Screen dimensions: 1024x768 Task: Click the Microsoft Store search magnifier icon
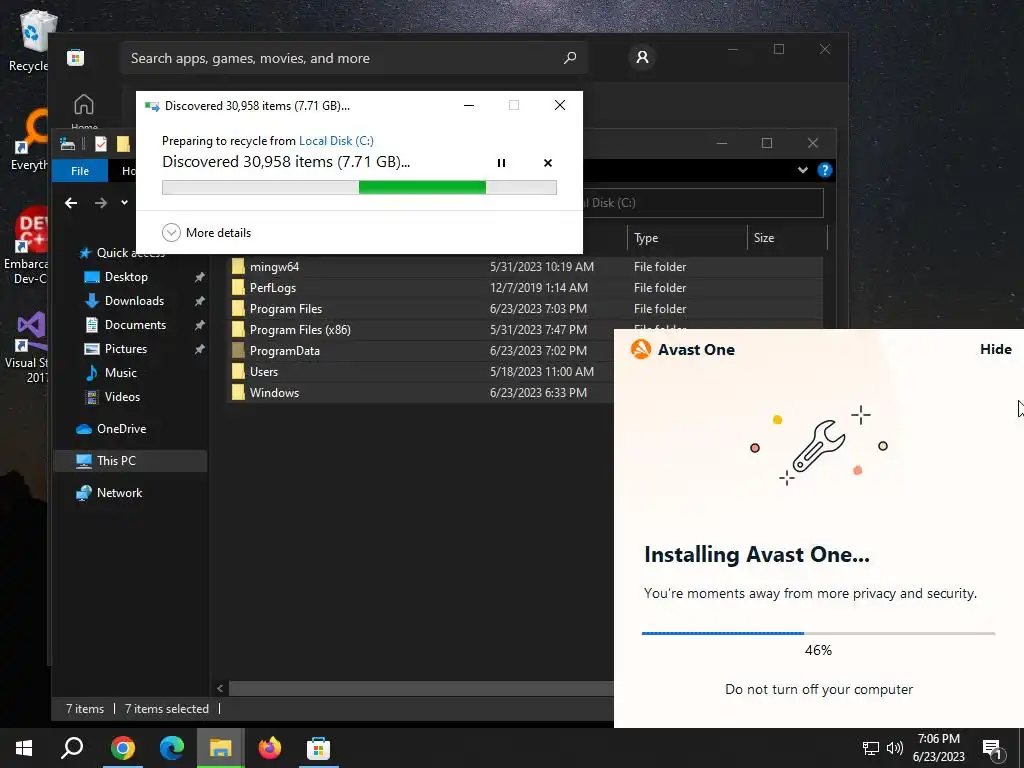569,58
